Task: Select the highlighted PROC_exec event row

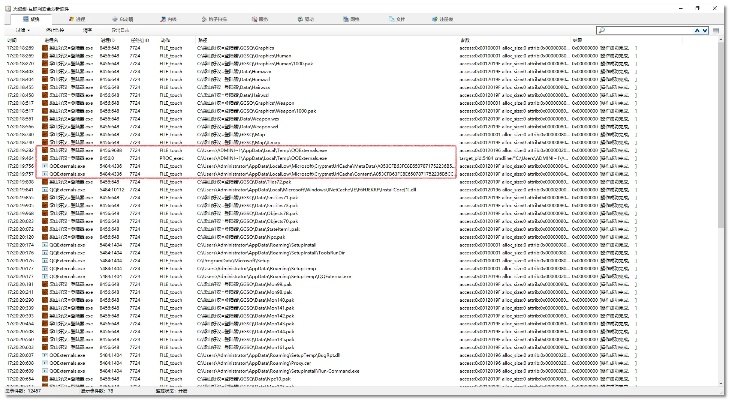Action: (300, 157)
